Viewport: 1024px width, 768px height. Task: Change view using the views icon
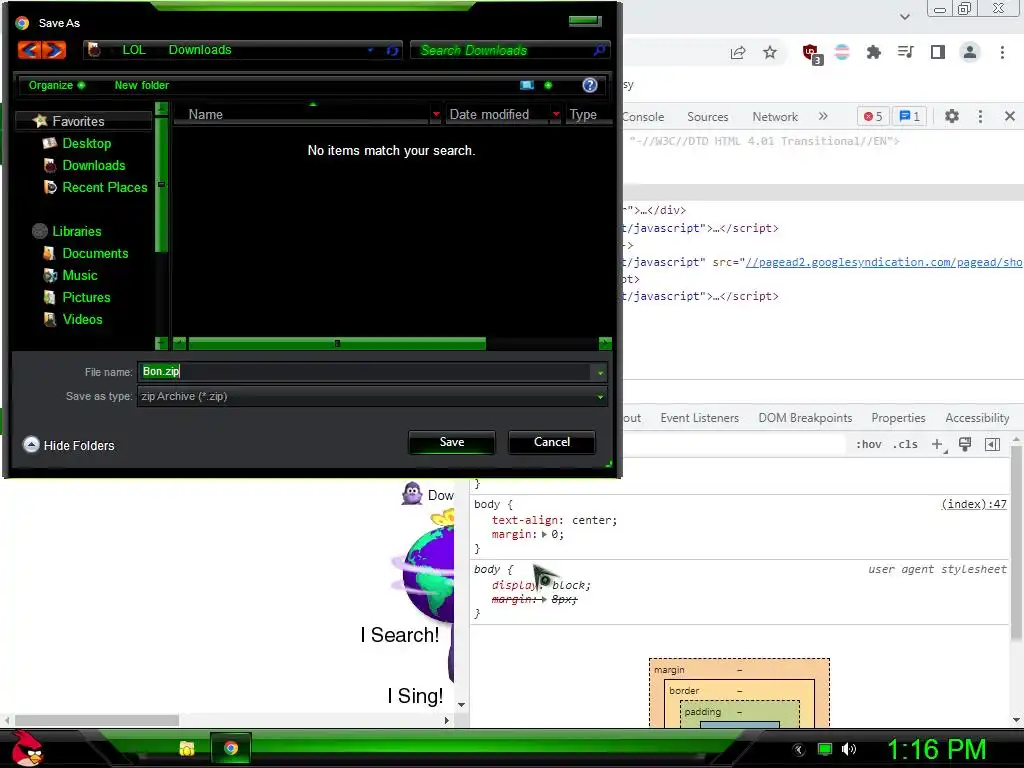point(527,85)
